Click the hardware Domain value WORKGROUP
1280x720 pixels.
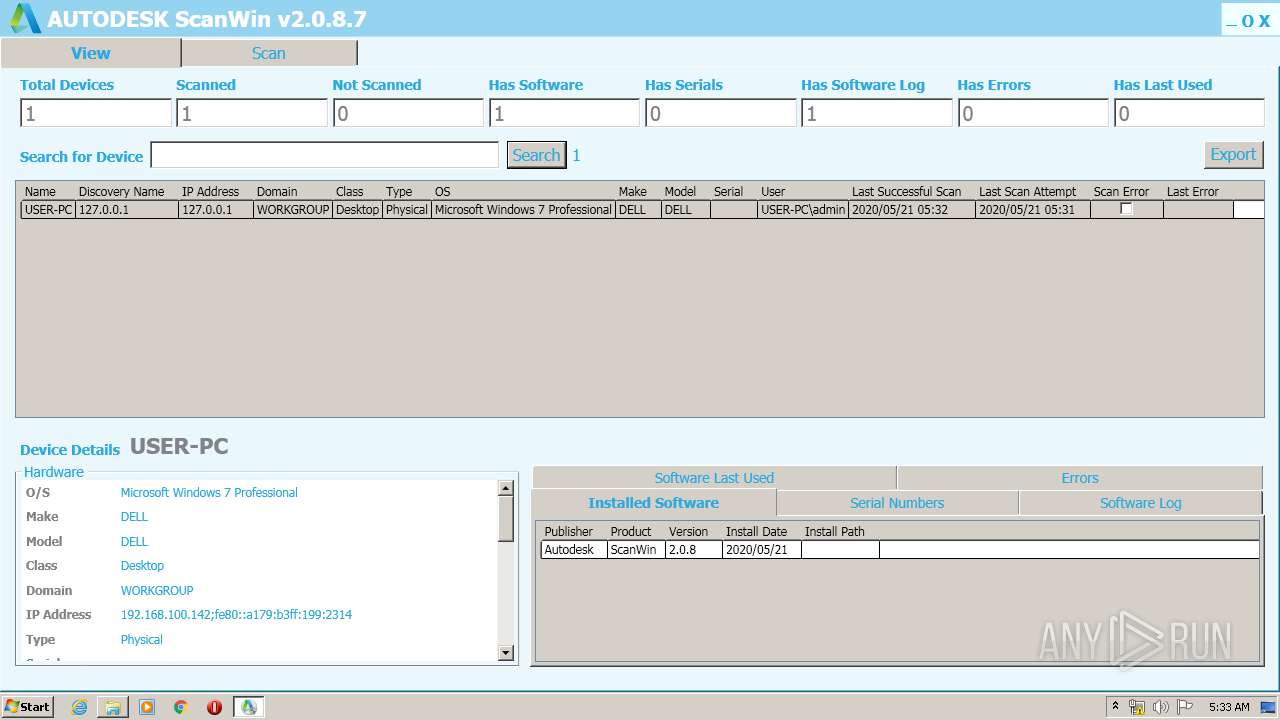tap(157, 591)
